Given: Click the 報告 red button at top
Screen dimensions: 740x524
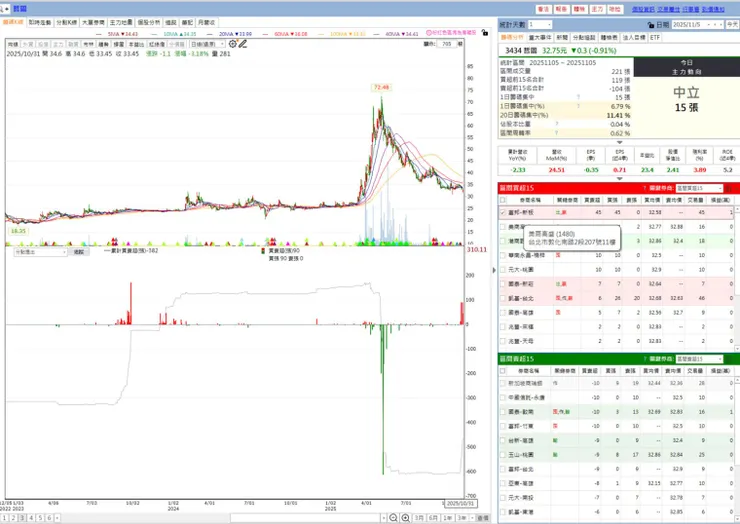Looking at the screenshot, I should (x=561, y=9).
